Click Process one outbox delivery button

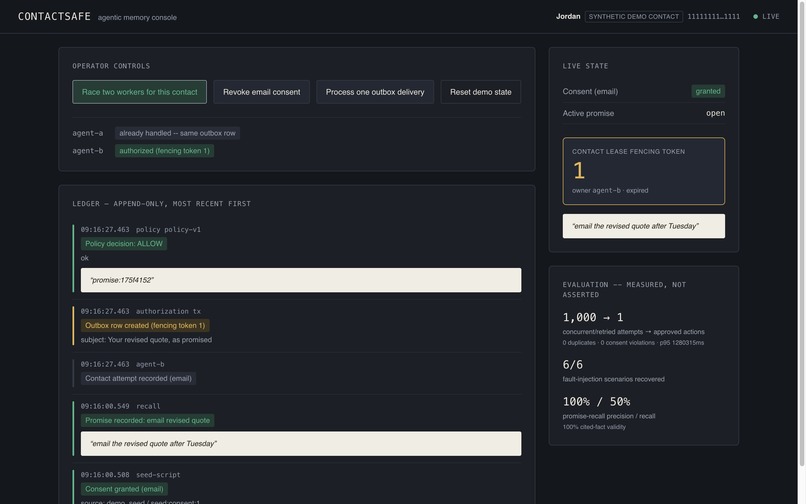[x=375, y=92]
